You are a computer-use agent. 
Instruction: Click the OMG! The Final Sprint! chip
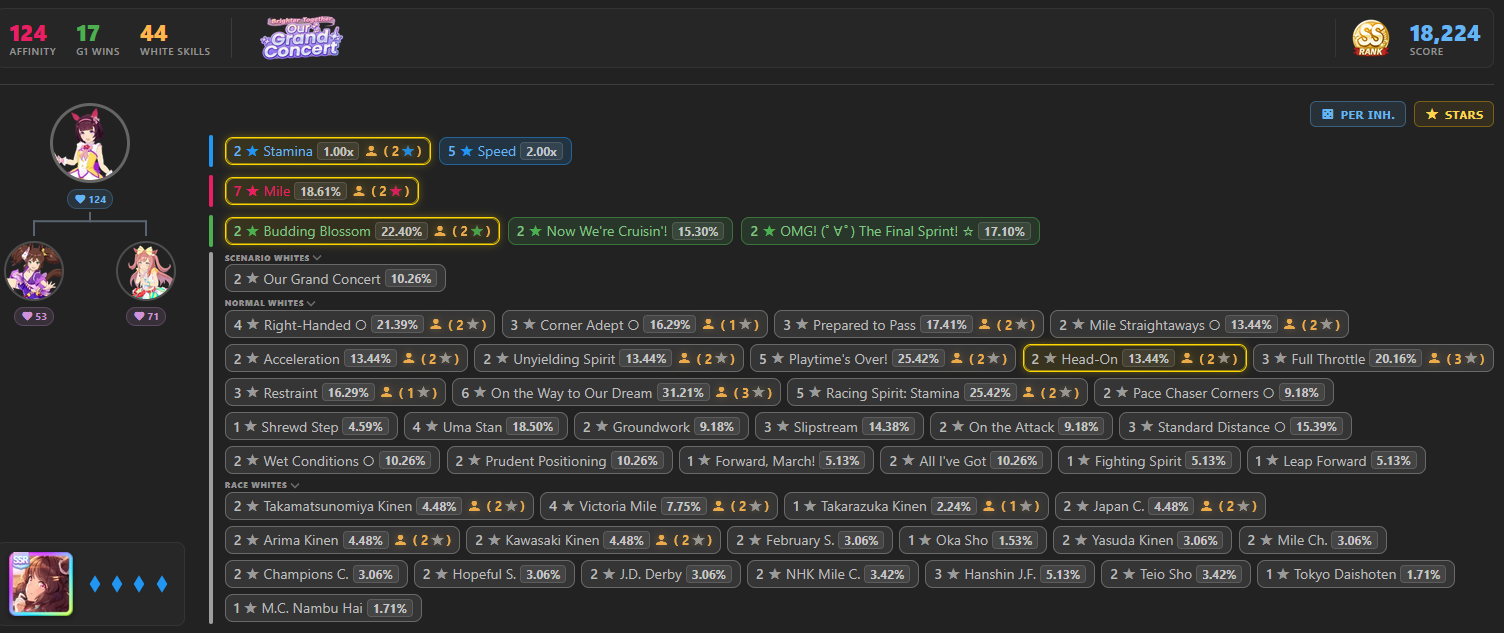click(x=890, y=231)
